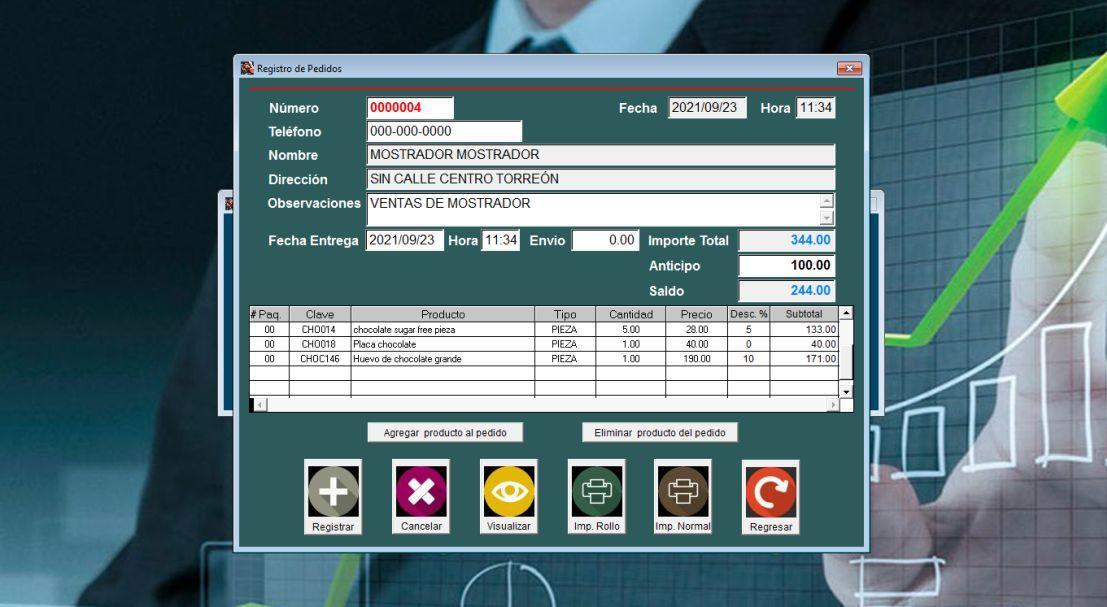Viewport: 1107px width, 607px height.
Task: Click the # Paq. column header
Action: 270,314
